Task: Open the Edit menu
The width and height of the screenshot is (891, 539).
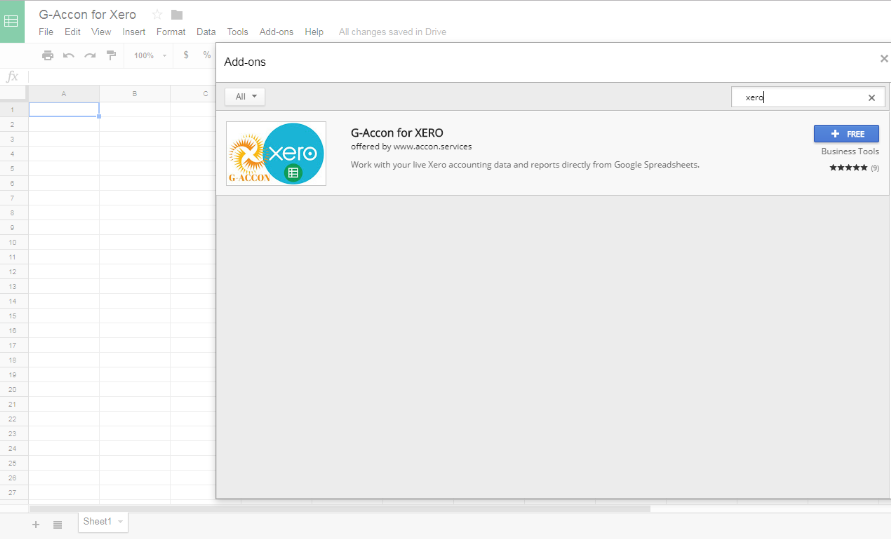Action: pos(72,32)
